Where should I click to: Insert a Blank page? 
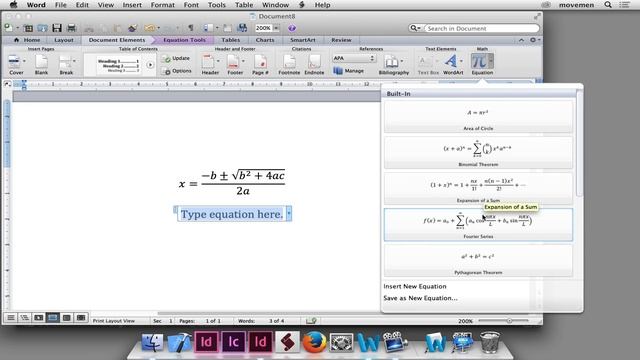[41, 64]
